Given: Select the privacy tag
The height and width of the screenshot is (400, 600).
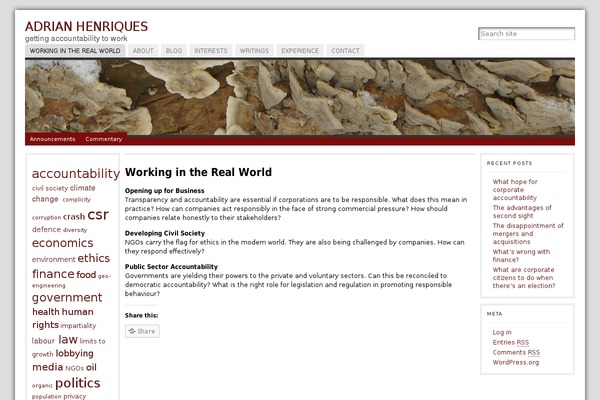Looking at the screenshot, I should click(75, 396).
